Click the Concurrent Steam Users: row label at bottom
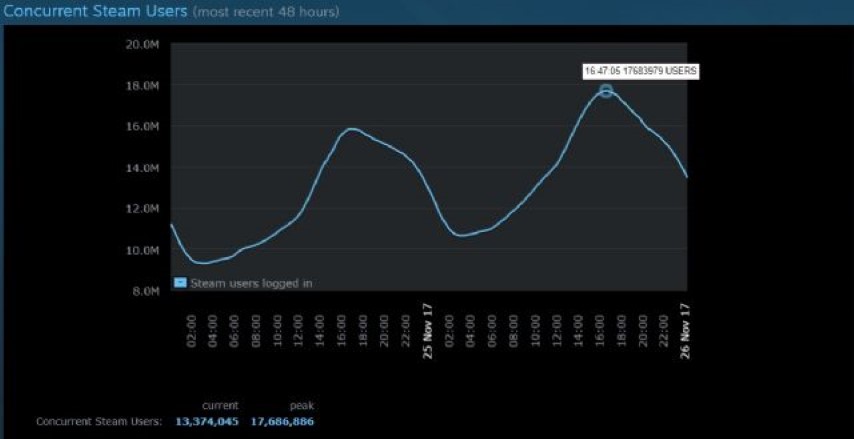This screenshot has width=854, height=439. pyautogui.click(x=99, y=422)
